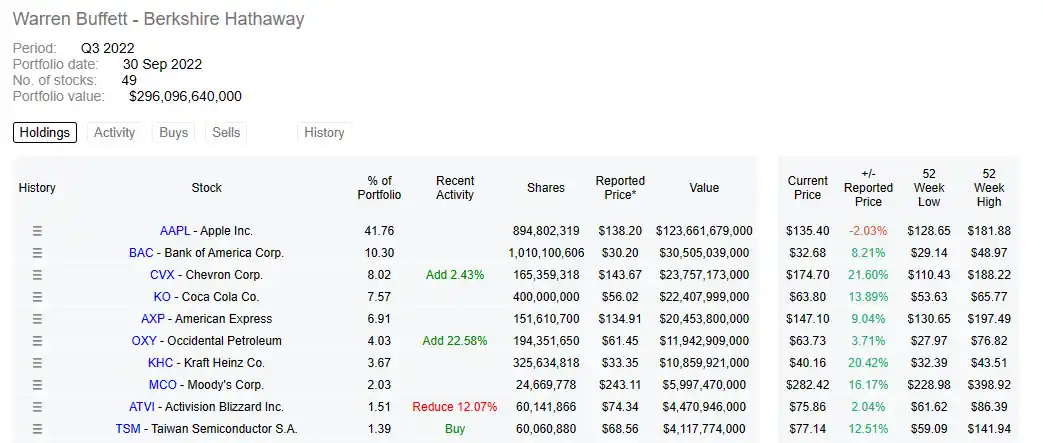The image size is (1043, 443).
Task: Open history icon for Apple Inc. row
Action: [37, 231]
